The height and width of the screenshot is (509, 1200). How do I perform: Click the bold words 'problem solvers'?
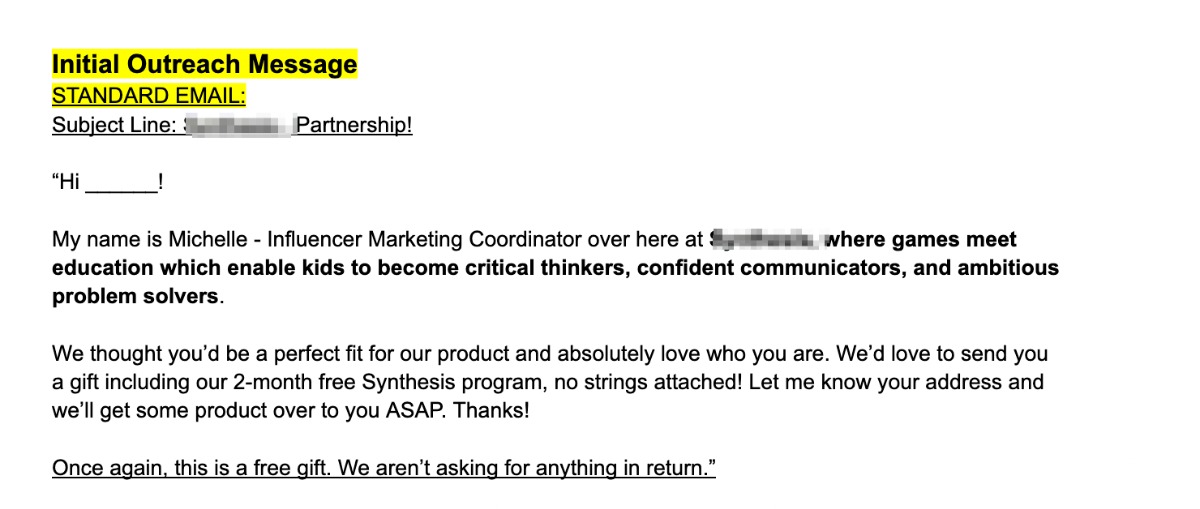(134, 297)
